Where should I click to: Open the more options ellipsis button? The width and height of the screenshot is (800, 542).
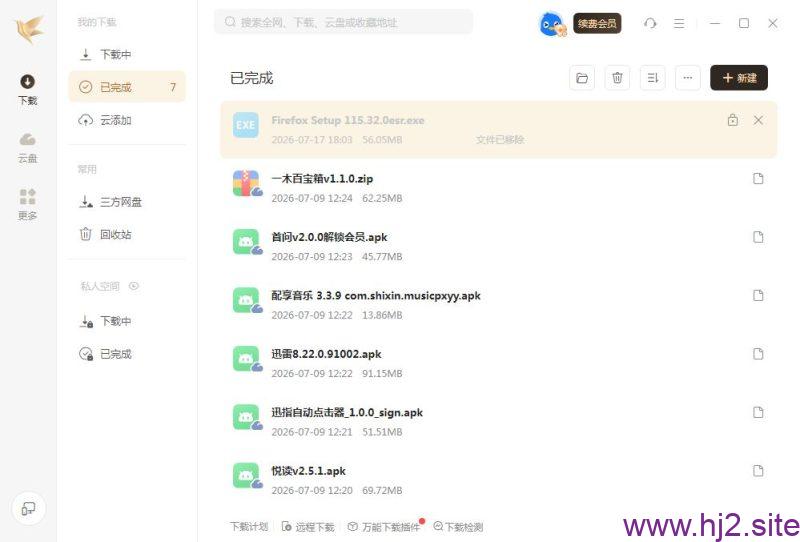point(688,78)
